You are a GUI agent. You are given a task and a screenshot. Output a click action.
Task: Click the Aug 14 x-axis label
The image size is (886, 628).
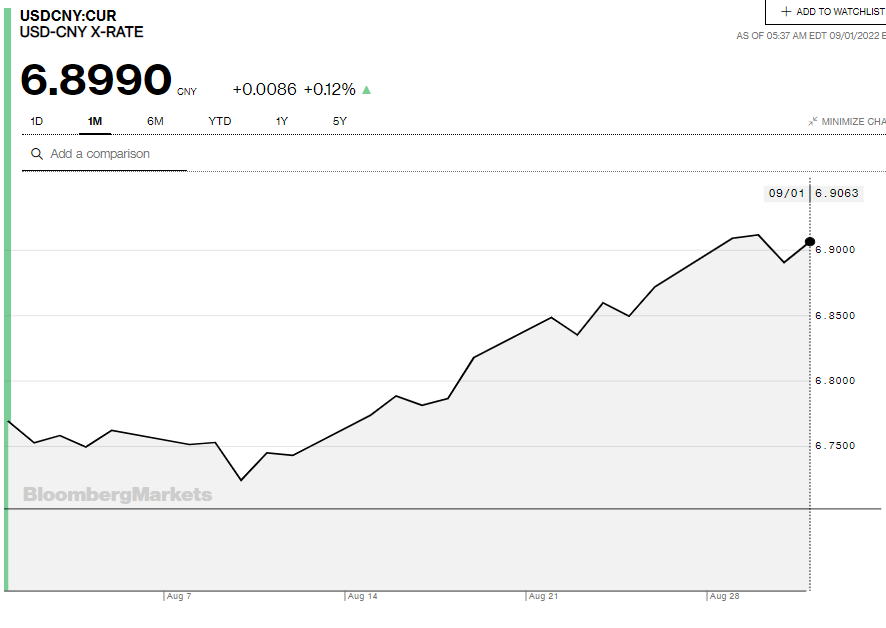[363, 596]
